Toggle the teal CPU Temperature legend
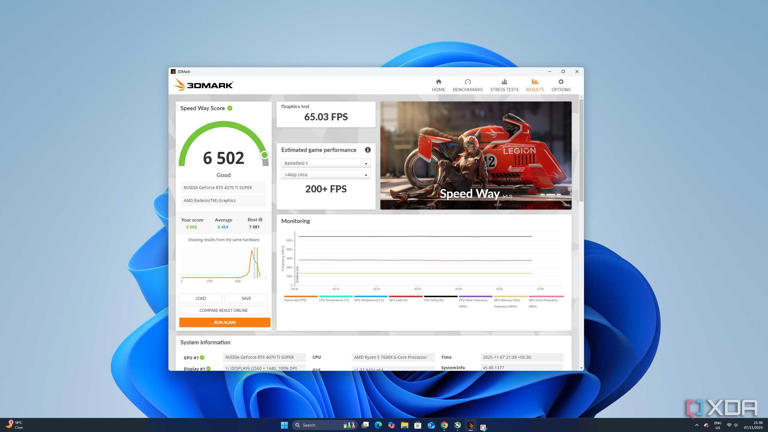 (336, 298)
